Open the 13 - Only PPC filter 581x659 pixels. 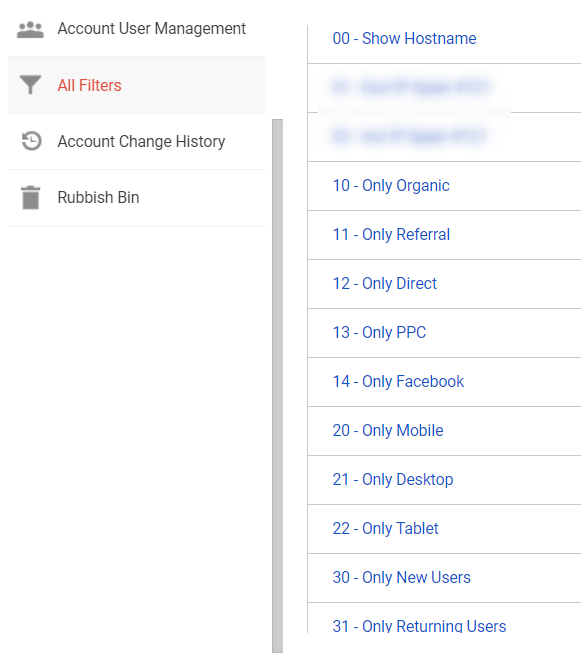click(x=379, y=332)
